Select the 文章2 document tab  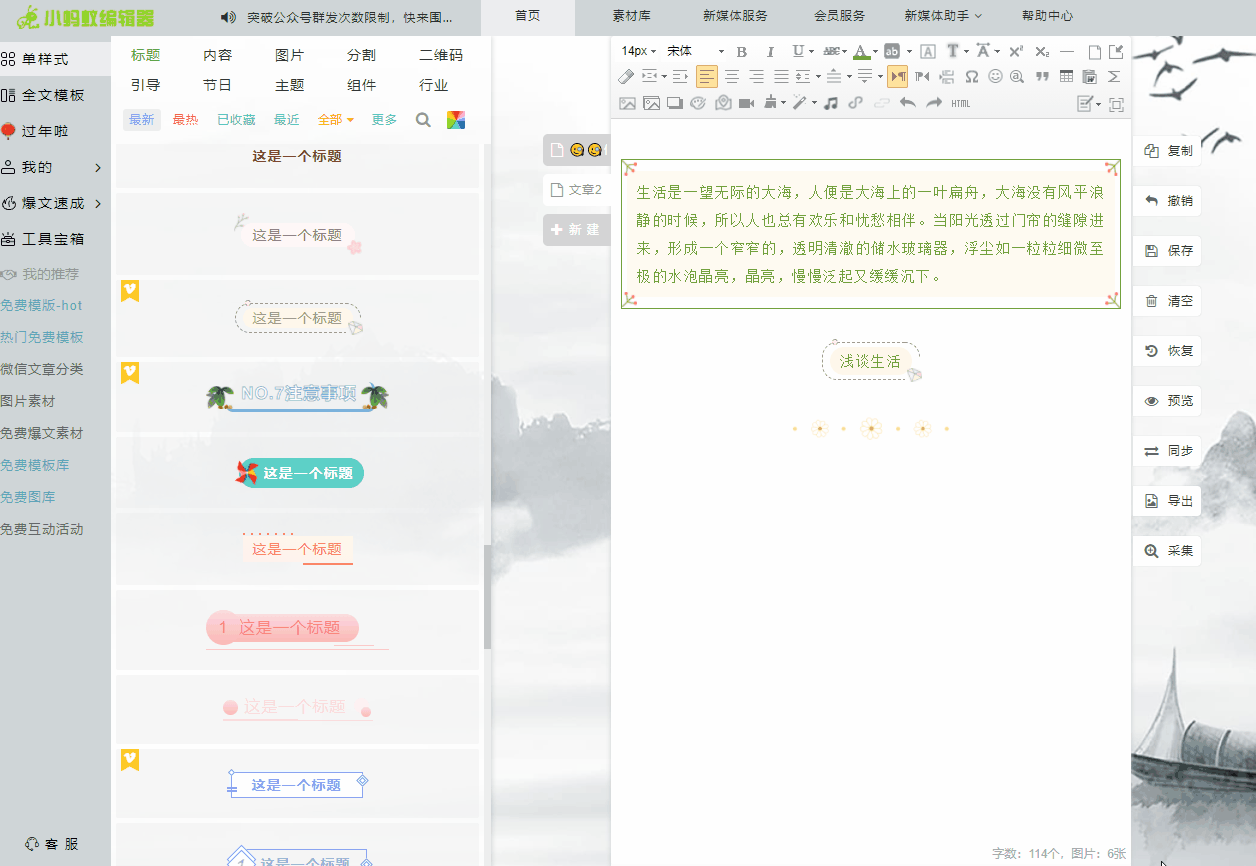tap(576, 189)
